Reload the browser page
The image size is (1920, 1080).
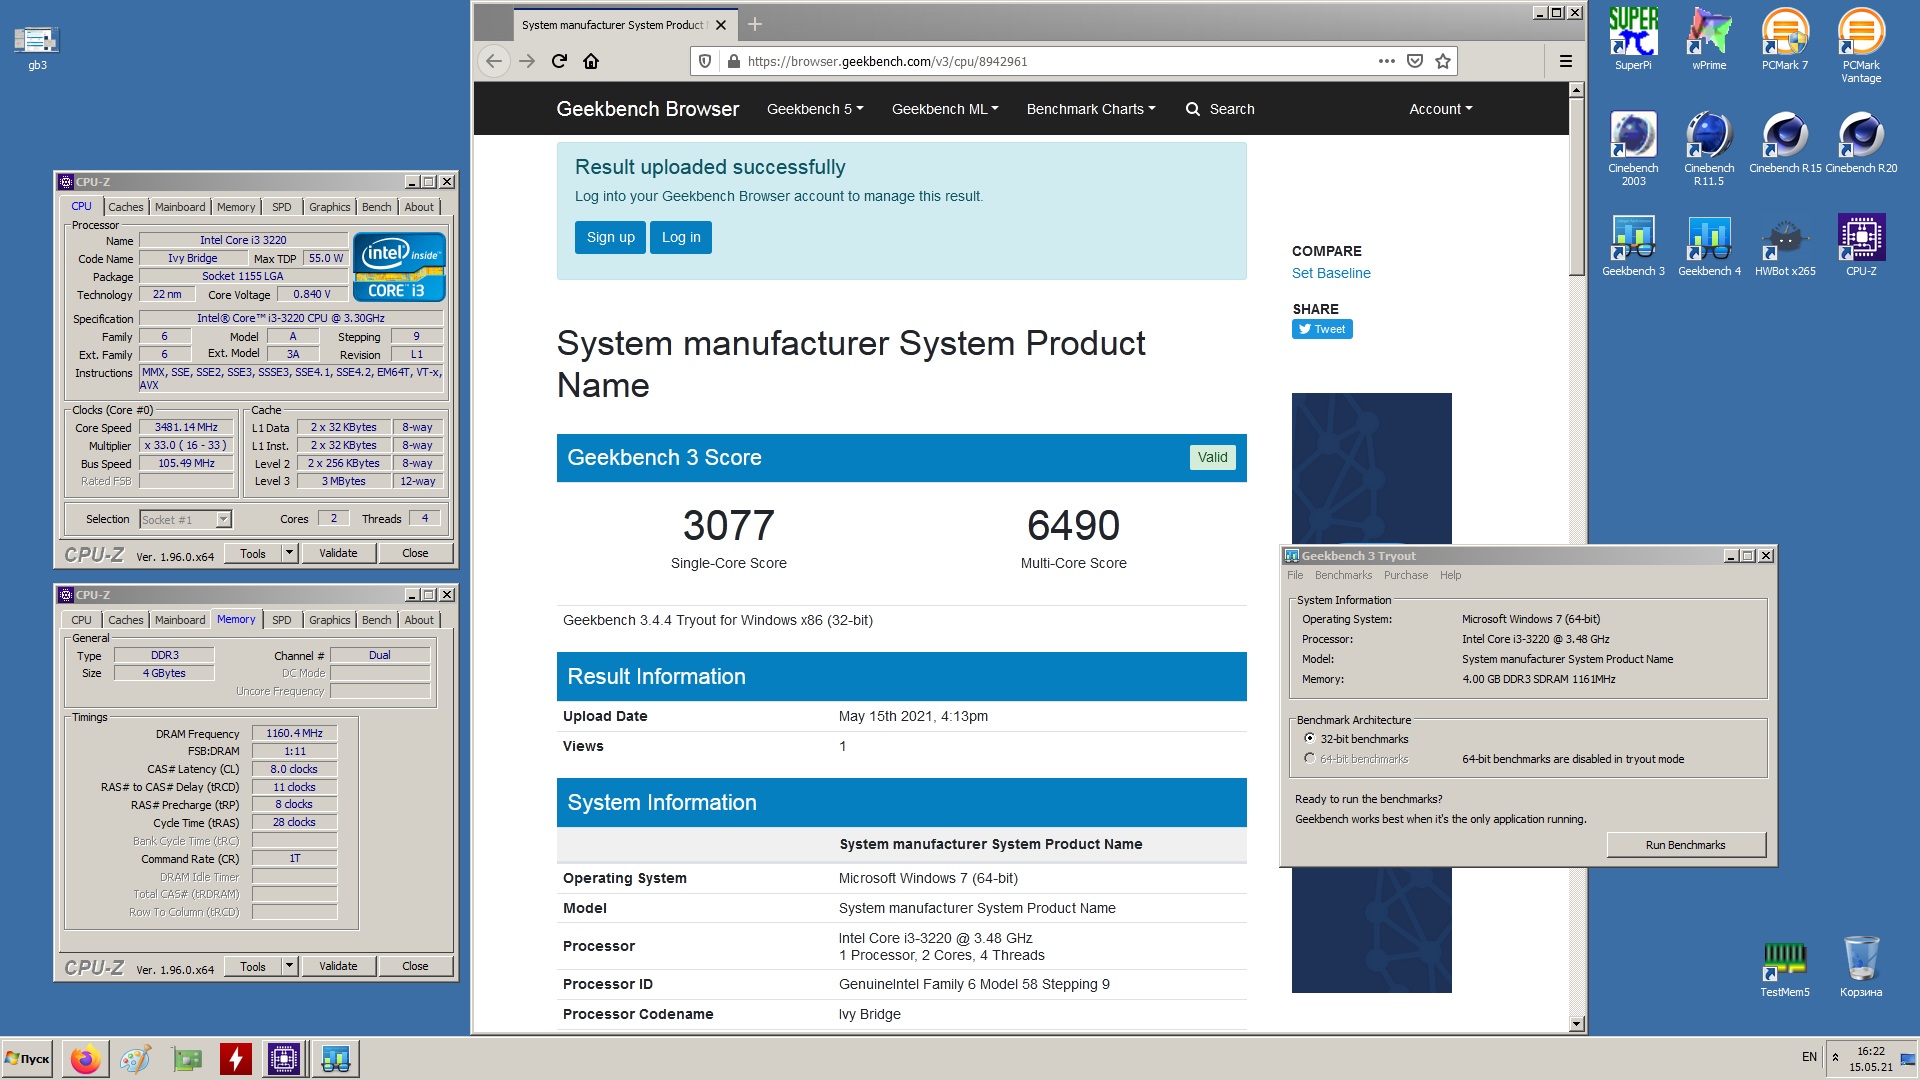[559, 61]
